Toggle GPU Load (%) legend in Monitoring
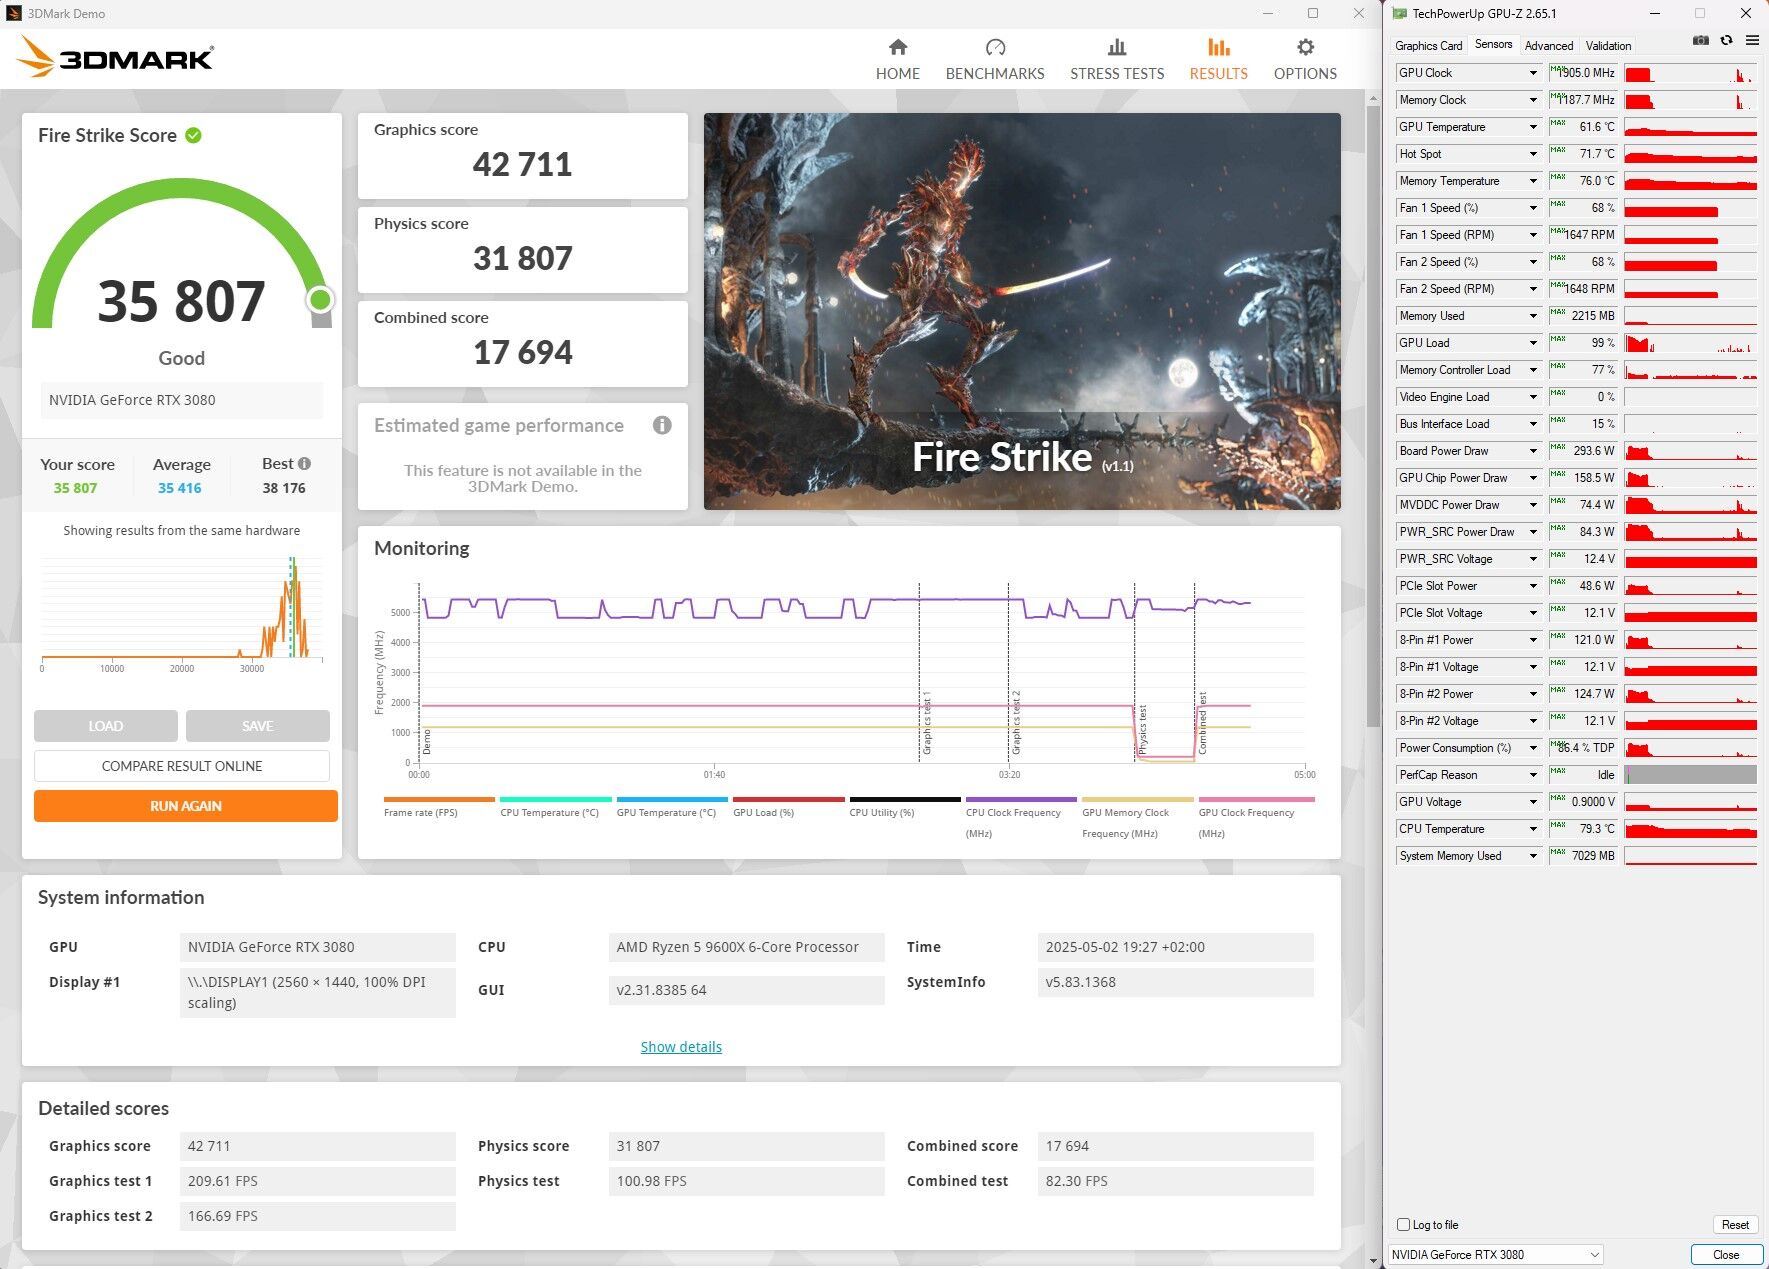This screenshot has height=1269, width=1769. 788,807
